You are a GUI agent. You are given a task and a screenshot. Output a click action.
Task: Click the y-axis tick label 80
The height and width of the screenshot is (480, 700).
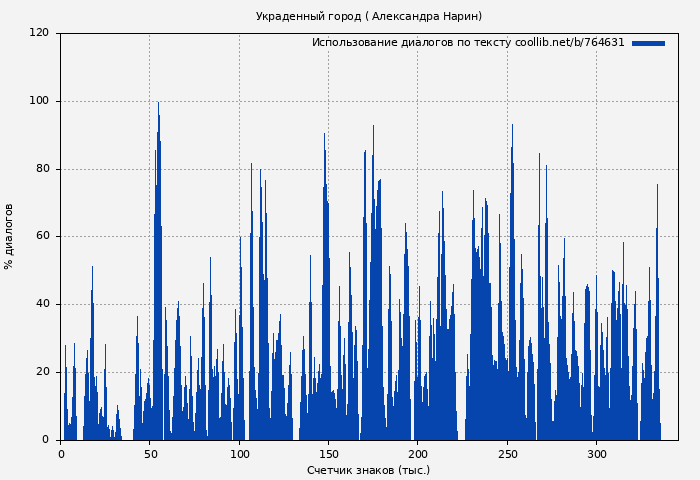42,169
